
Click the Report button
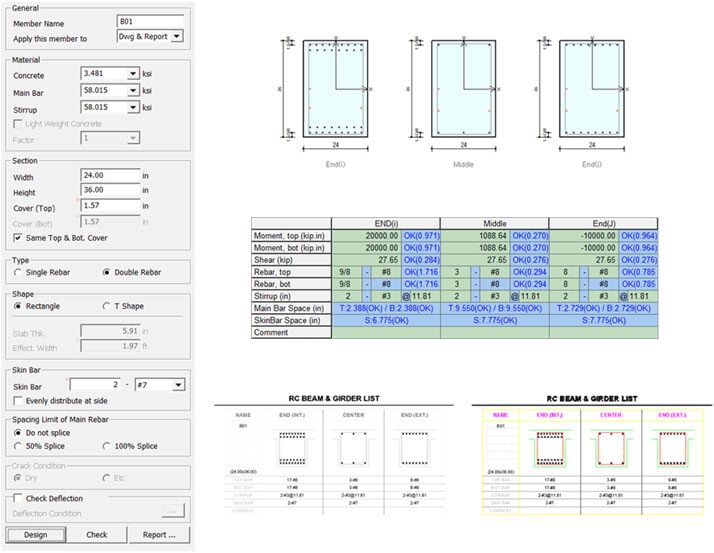tap(159, 534)
